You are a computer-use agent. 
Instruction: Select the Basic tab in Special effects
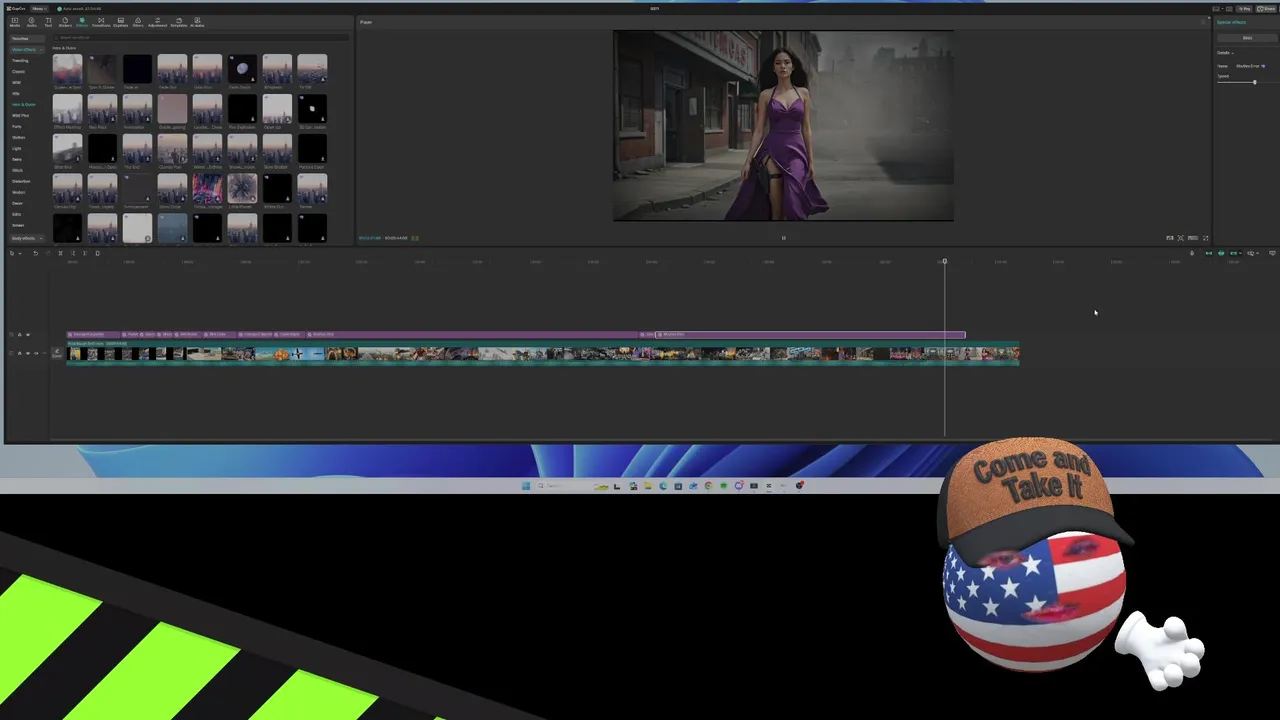tap(1247, 38)
